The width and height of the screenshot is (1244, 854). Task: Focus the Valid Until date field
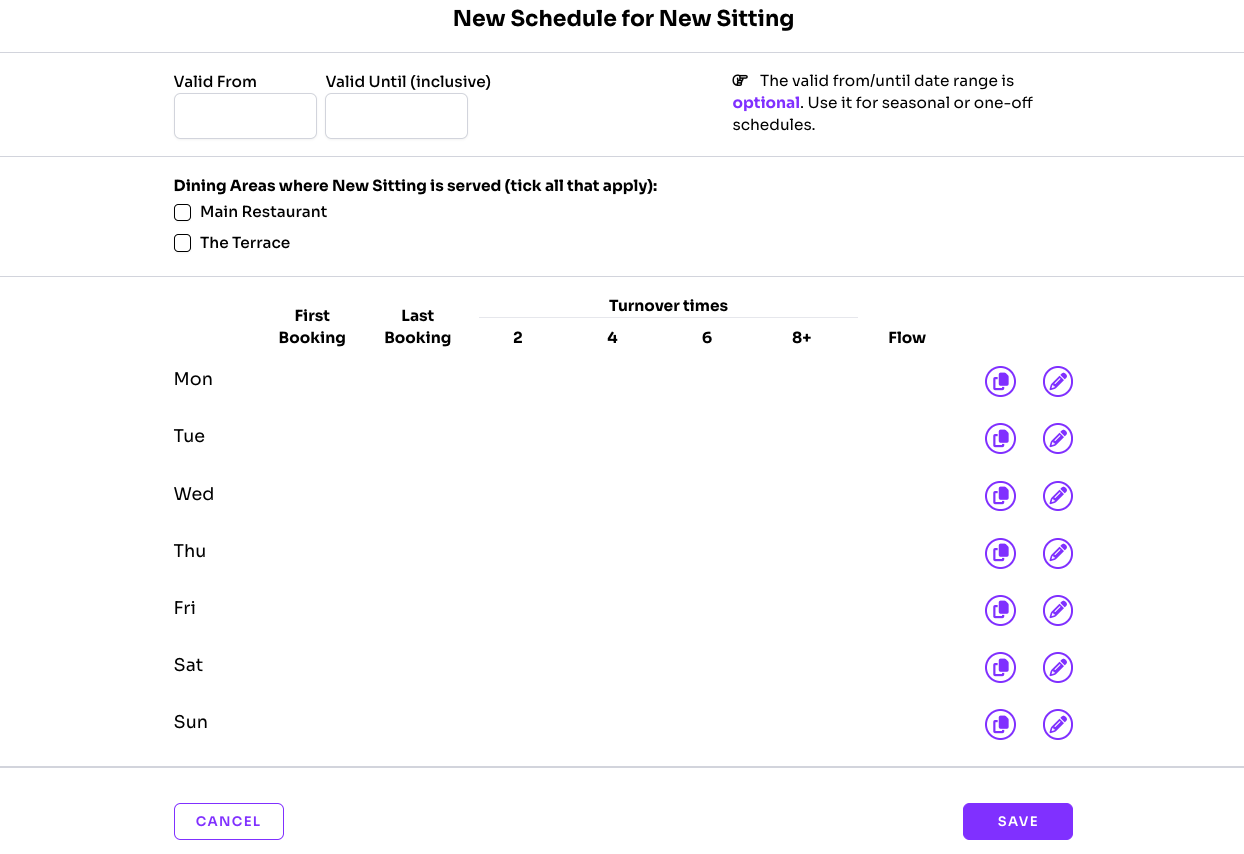coord(396,116)
